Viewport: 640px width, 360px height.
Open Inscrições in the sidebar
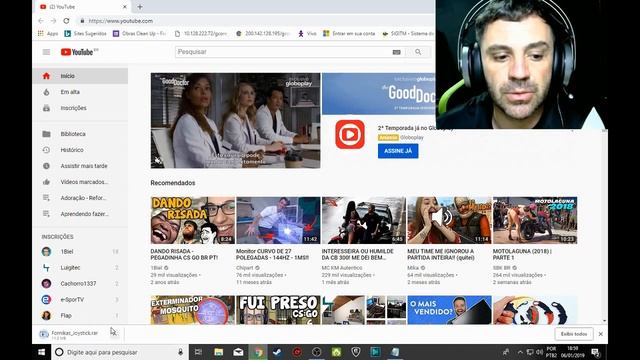click(x=80, y=108)
